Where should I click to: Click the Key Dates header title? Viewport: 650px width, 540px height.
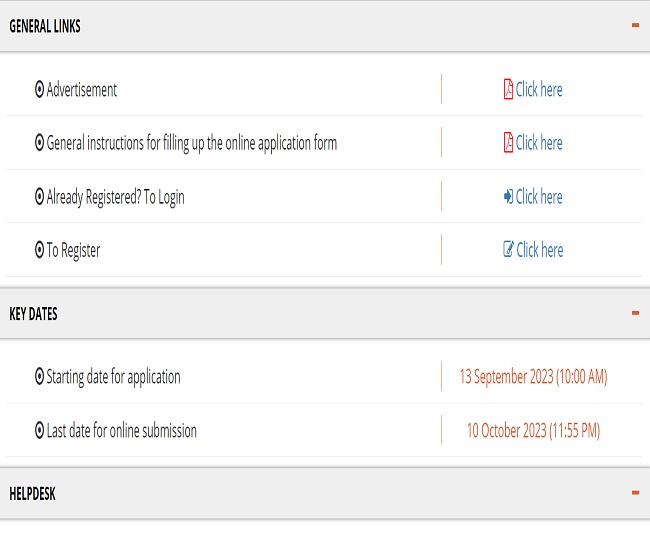33,314
